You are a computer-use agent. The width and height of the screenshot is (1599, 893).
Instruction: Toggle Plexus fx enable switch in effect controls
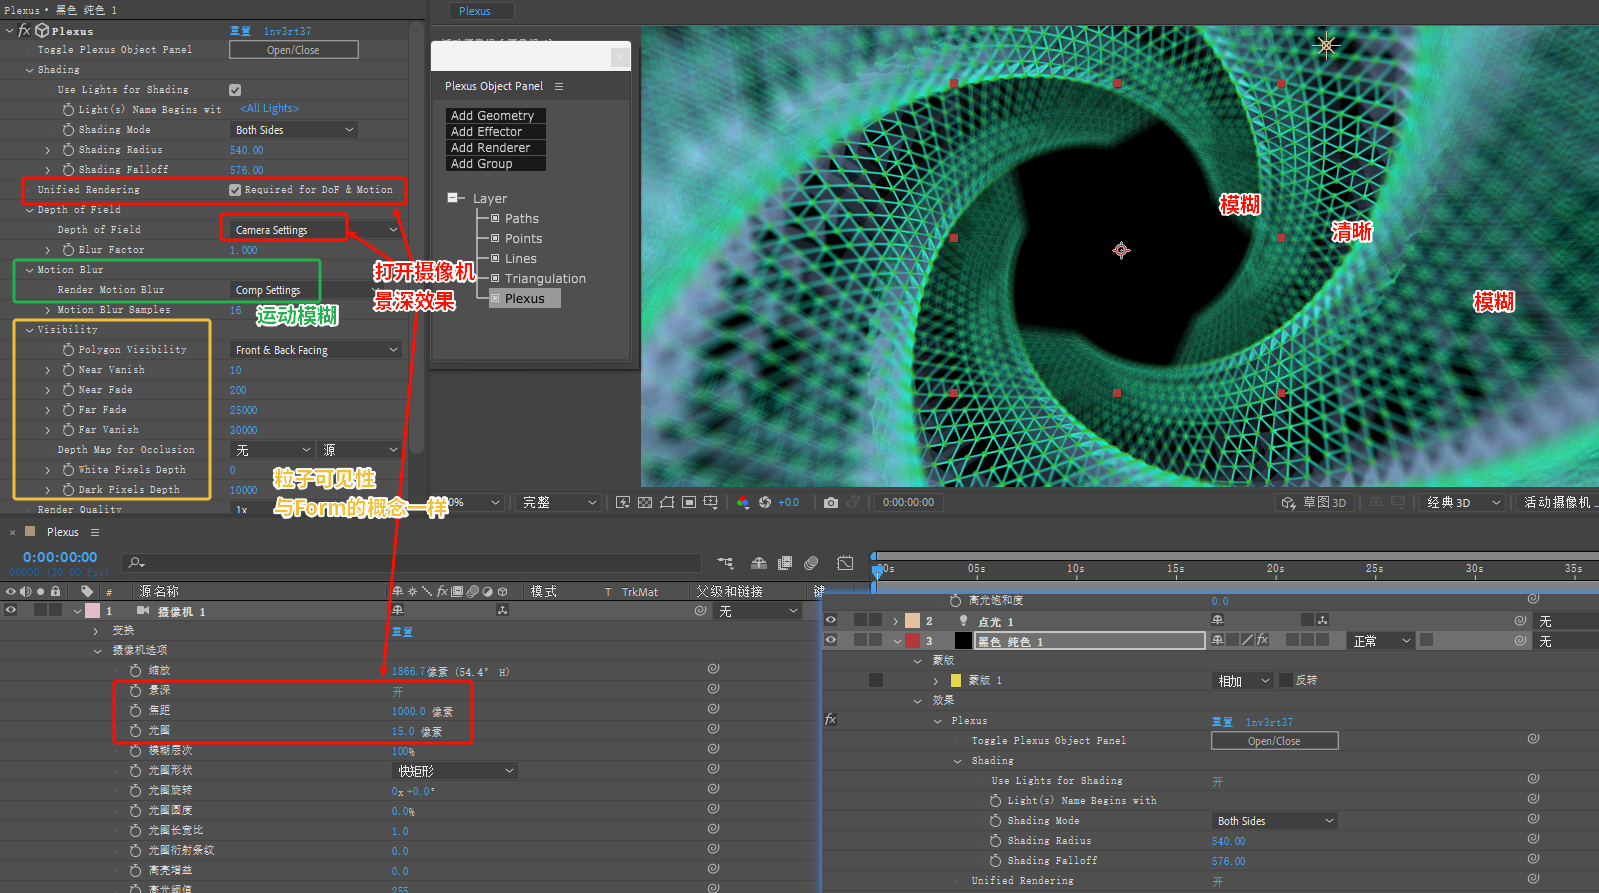(24, 31)
